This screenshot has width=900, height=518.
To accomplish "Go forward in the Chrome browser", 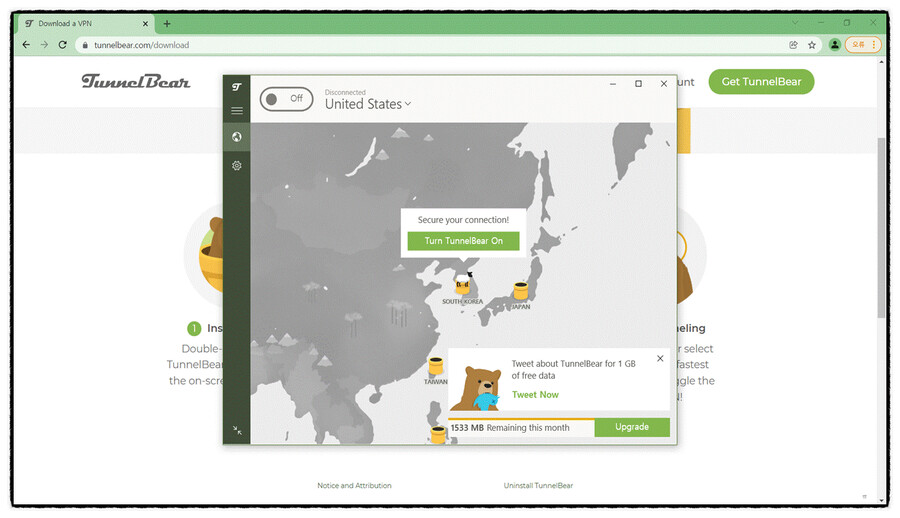I will (44, 45).
